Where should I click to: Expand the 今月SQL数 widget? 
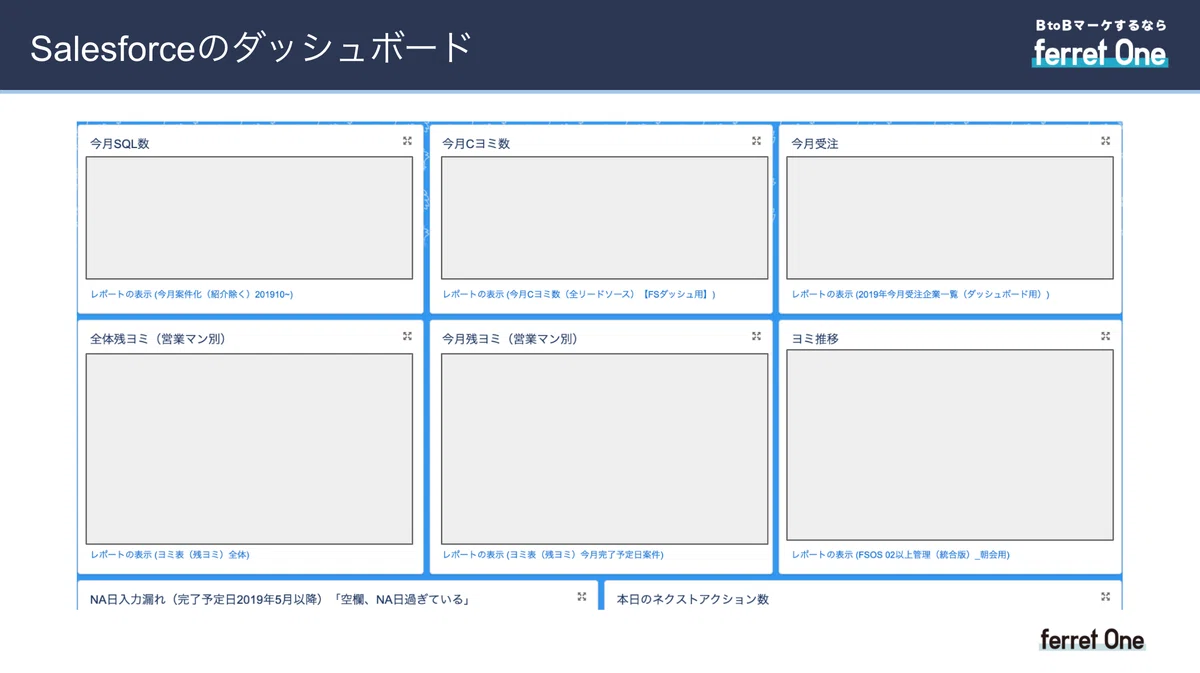(x=407, y=141)
